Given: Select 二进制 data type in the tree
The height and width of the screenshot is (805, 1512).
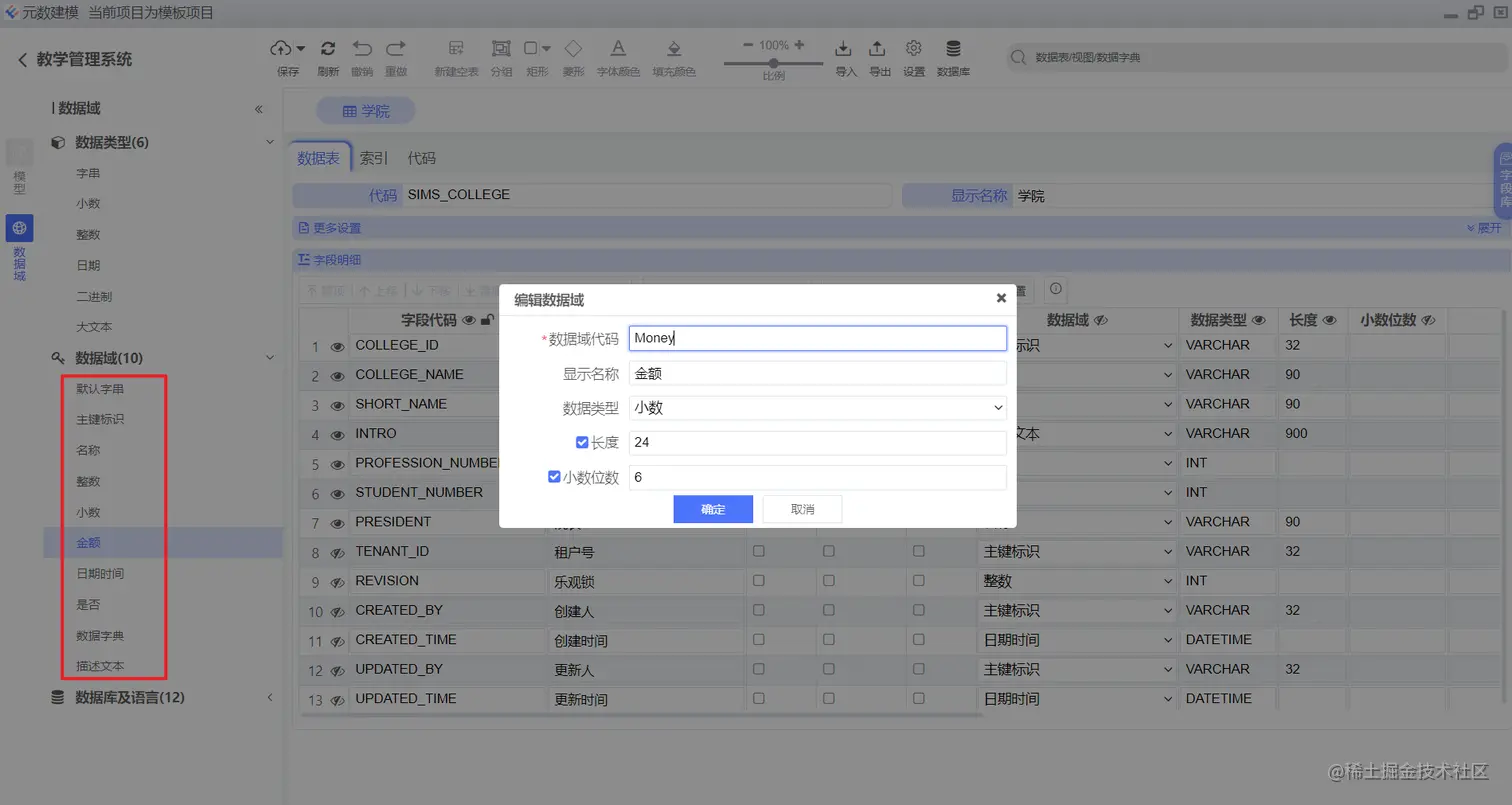Looking at the screenshot, I should tap(94, 297).
